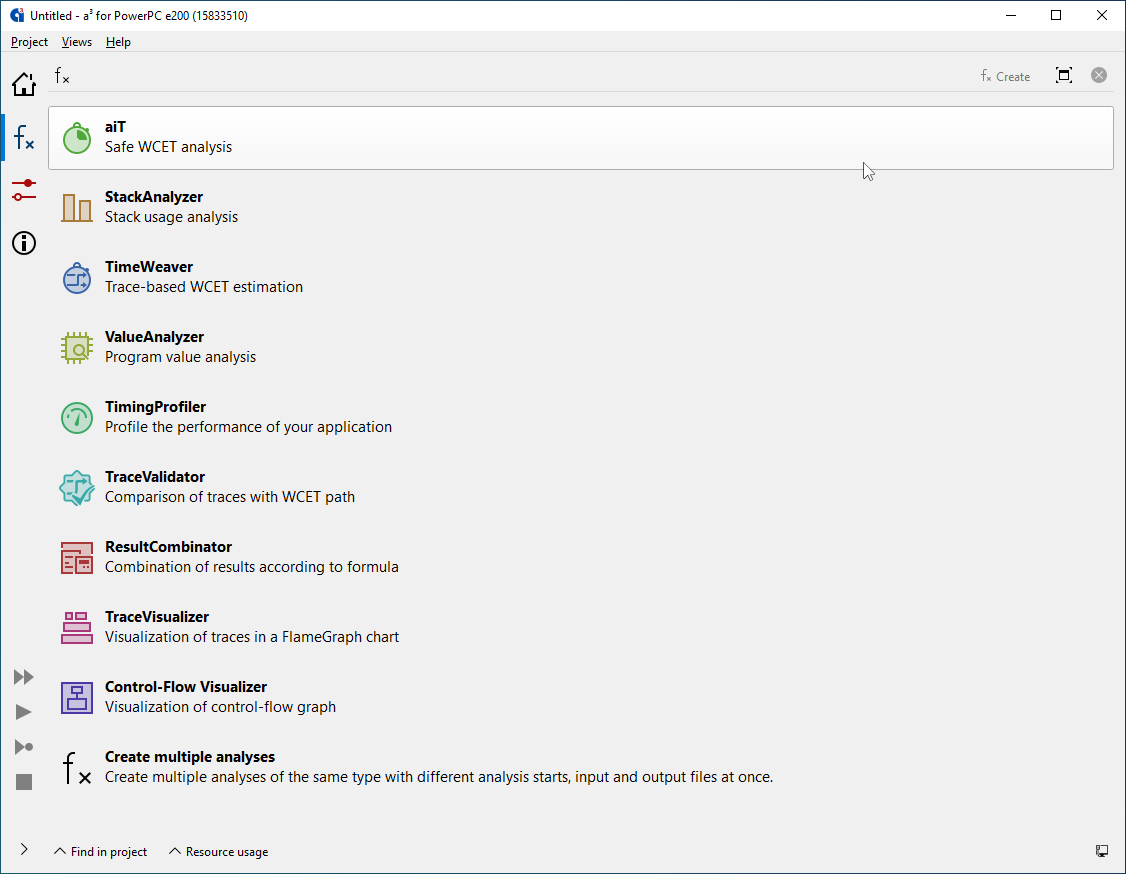1126x874 pixels.
Task: Click 'Trace-based WCET estimation' description
Action: tap(204, 287)
